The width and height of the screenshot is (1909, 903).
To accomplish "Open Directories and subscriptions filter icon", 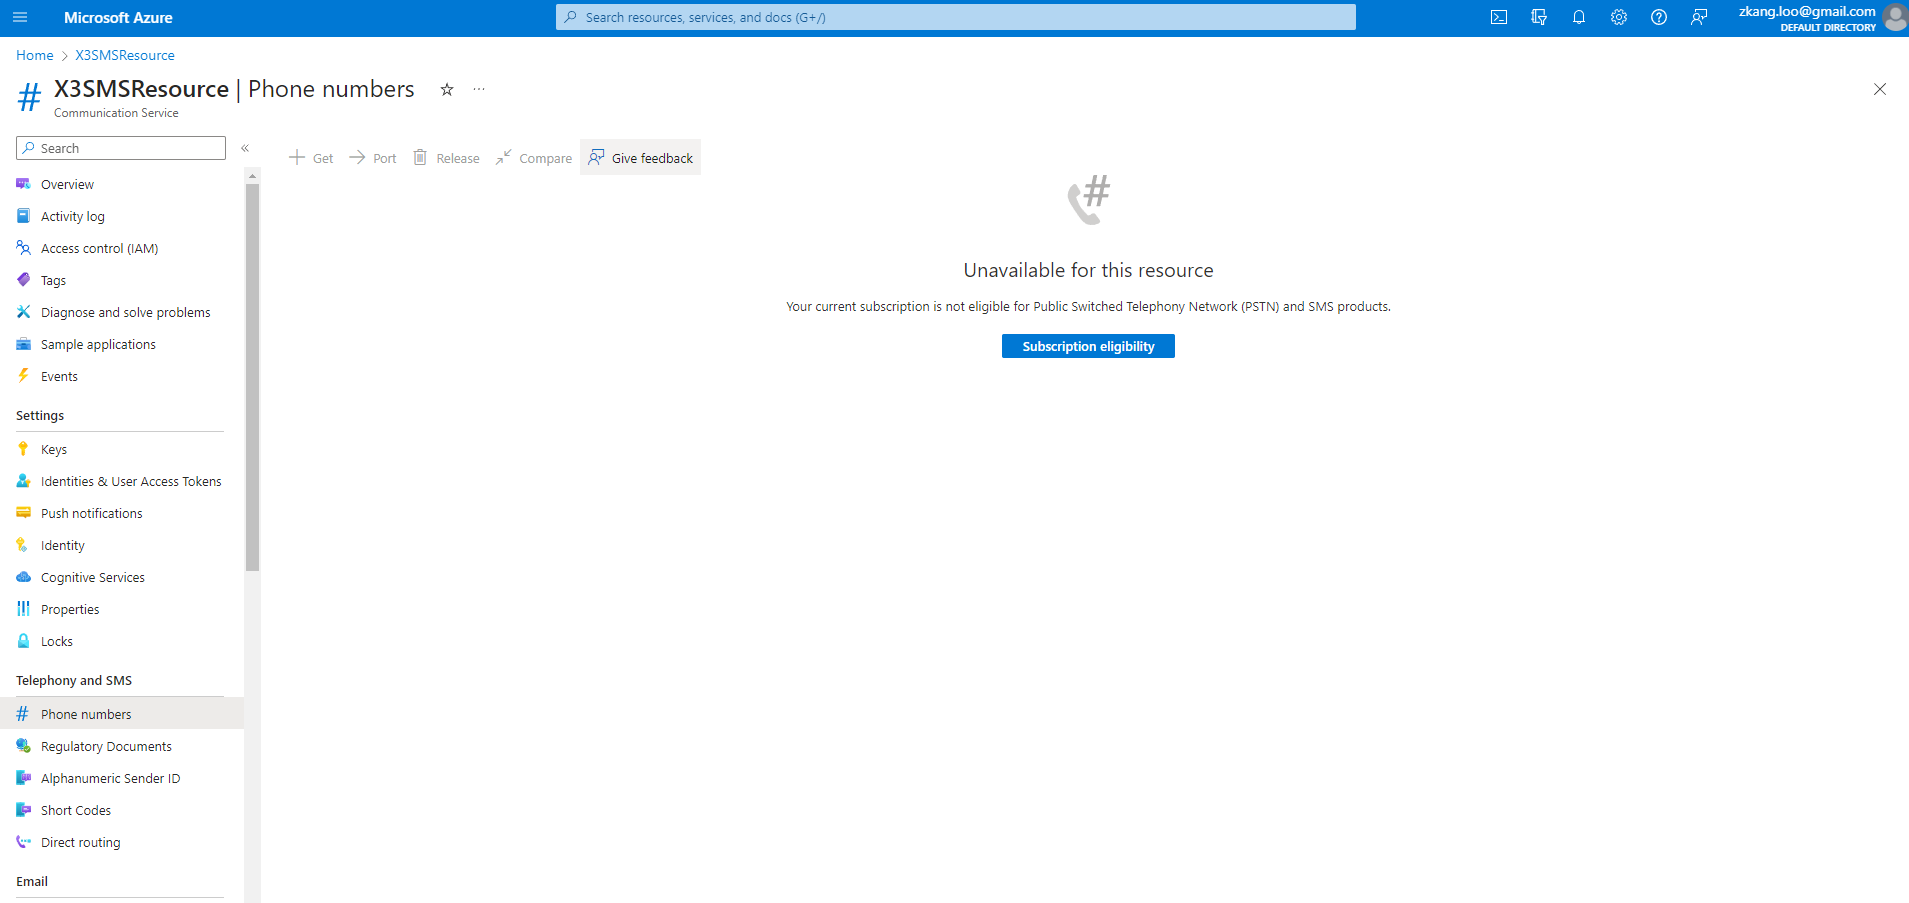I will 1539,17.
